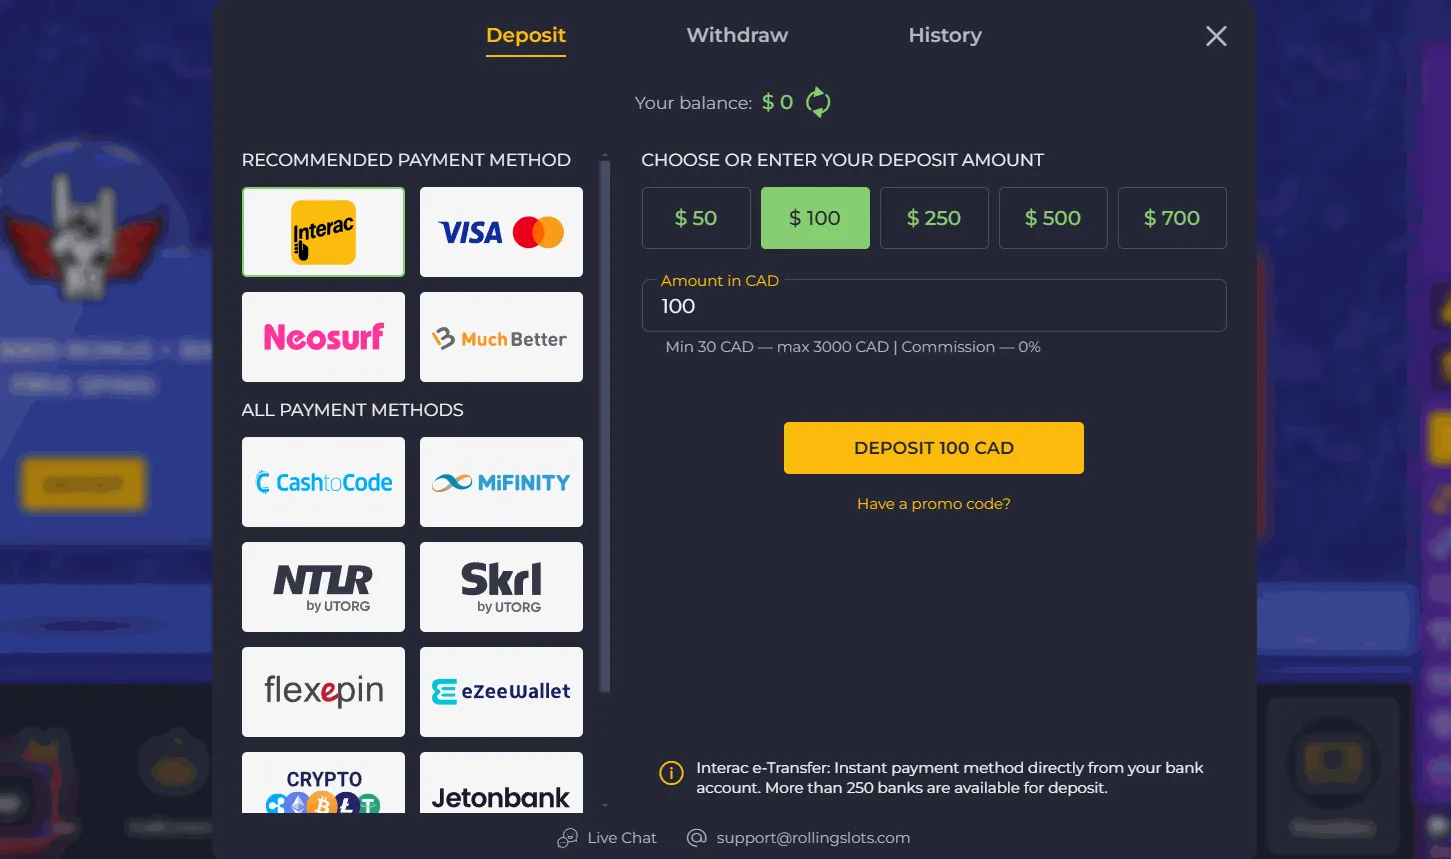Viewport: 1451px width, 859px height.
Task: Click the DEPOSIT 100 CAD button
Action: click(934, 448)
